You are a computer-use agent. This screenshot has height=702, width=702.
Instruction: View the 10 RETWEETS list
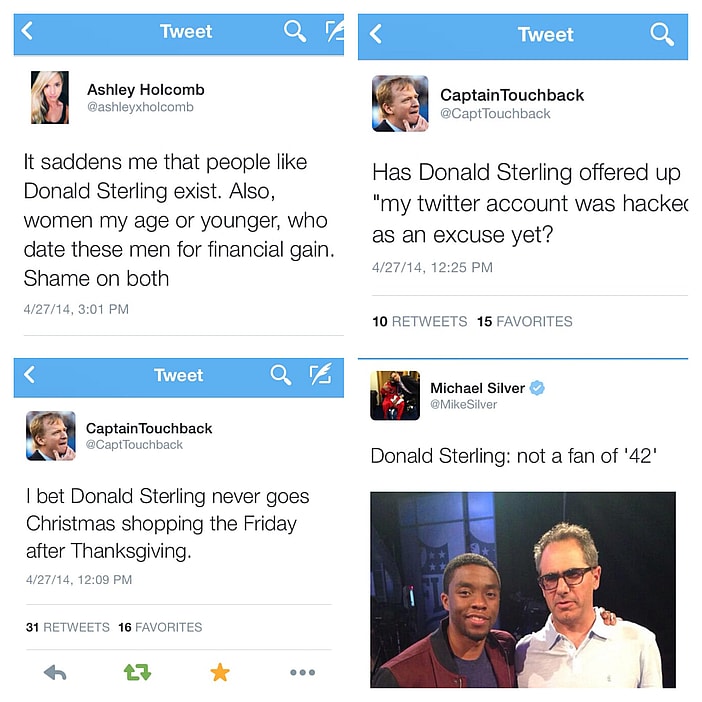419,321
